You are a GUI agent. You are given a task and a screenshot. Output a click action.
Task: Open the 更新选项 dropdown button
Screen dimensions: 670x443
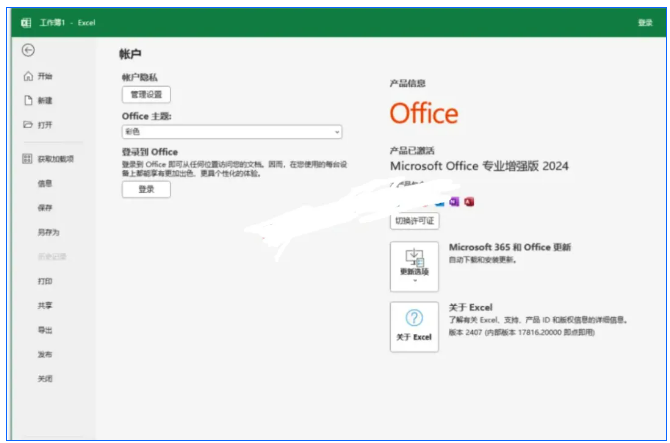414,267
